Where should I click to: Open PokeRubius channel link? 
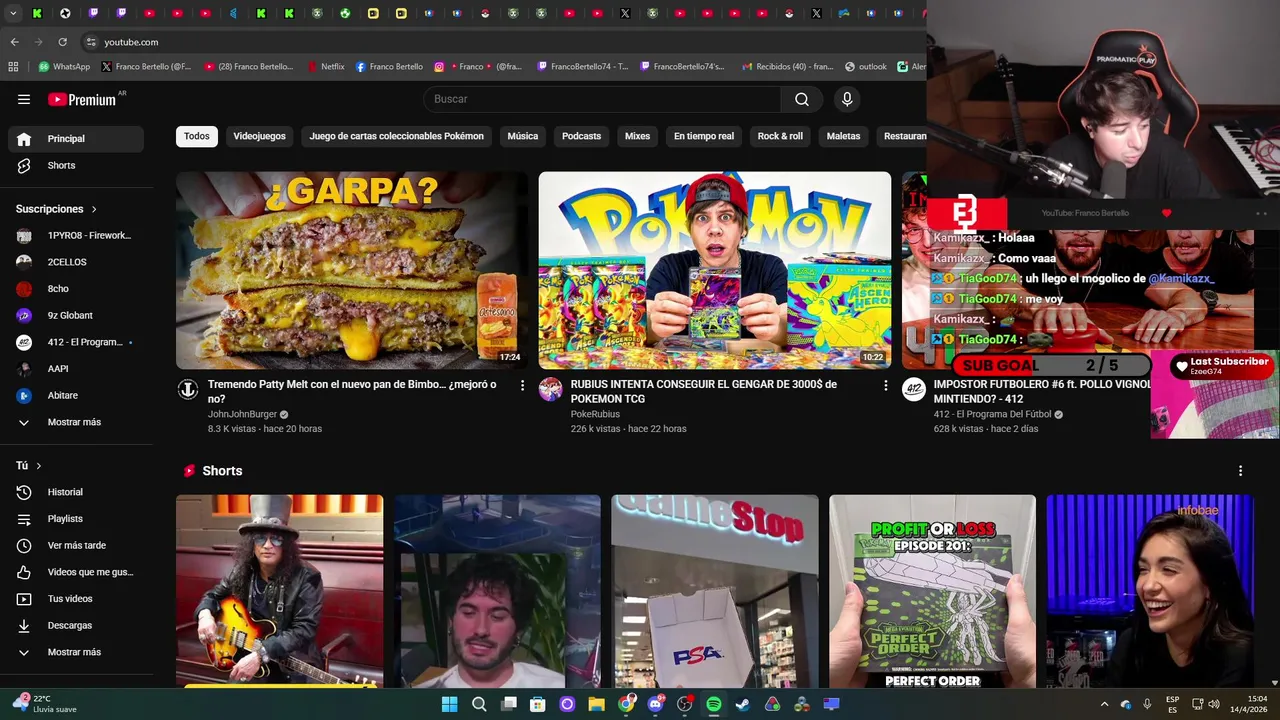click(595, 414)
